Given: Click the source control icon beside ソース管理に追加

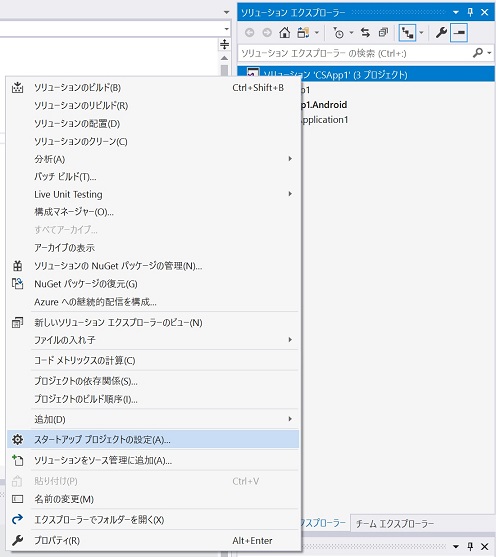Looking at the screenshot, I should pyautogui.click(x=17, y=460).
